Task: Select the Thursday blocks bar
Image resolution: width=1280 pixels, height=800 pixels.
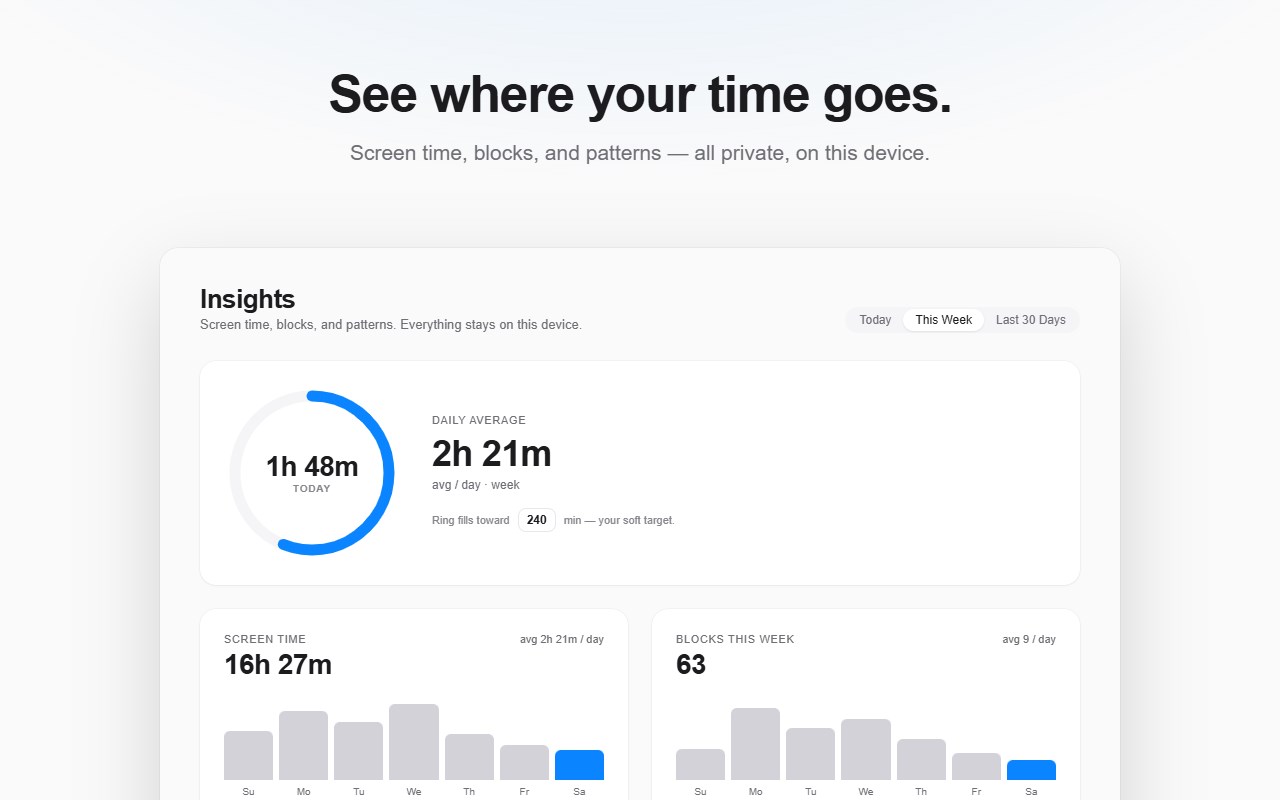Action: [921, 759]
